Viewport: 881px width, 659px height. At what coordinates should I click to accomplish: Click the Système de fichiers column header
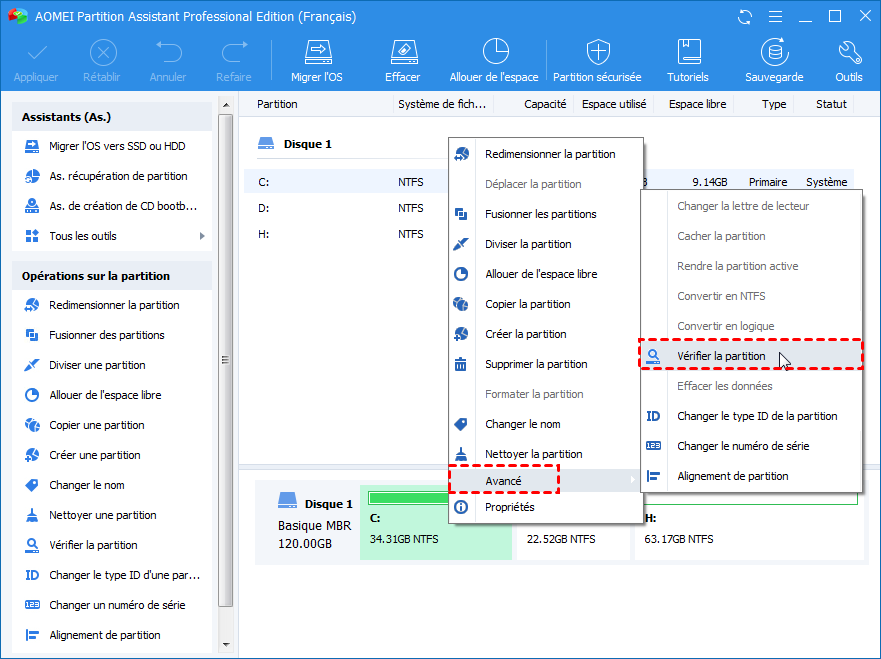(x=443, y=104)
